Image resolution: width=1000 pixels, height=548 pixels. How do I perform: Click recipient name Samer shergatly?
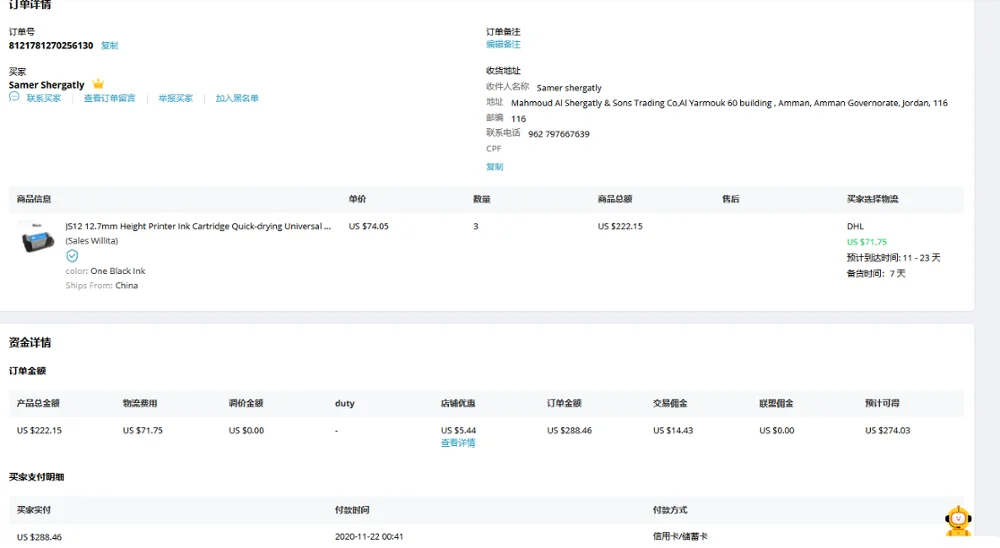pos(569,88)
